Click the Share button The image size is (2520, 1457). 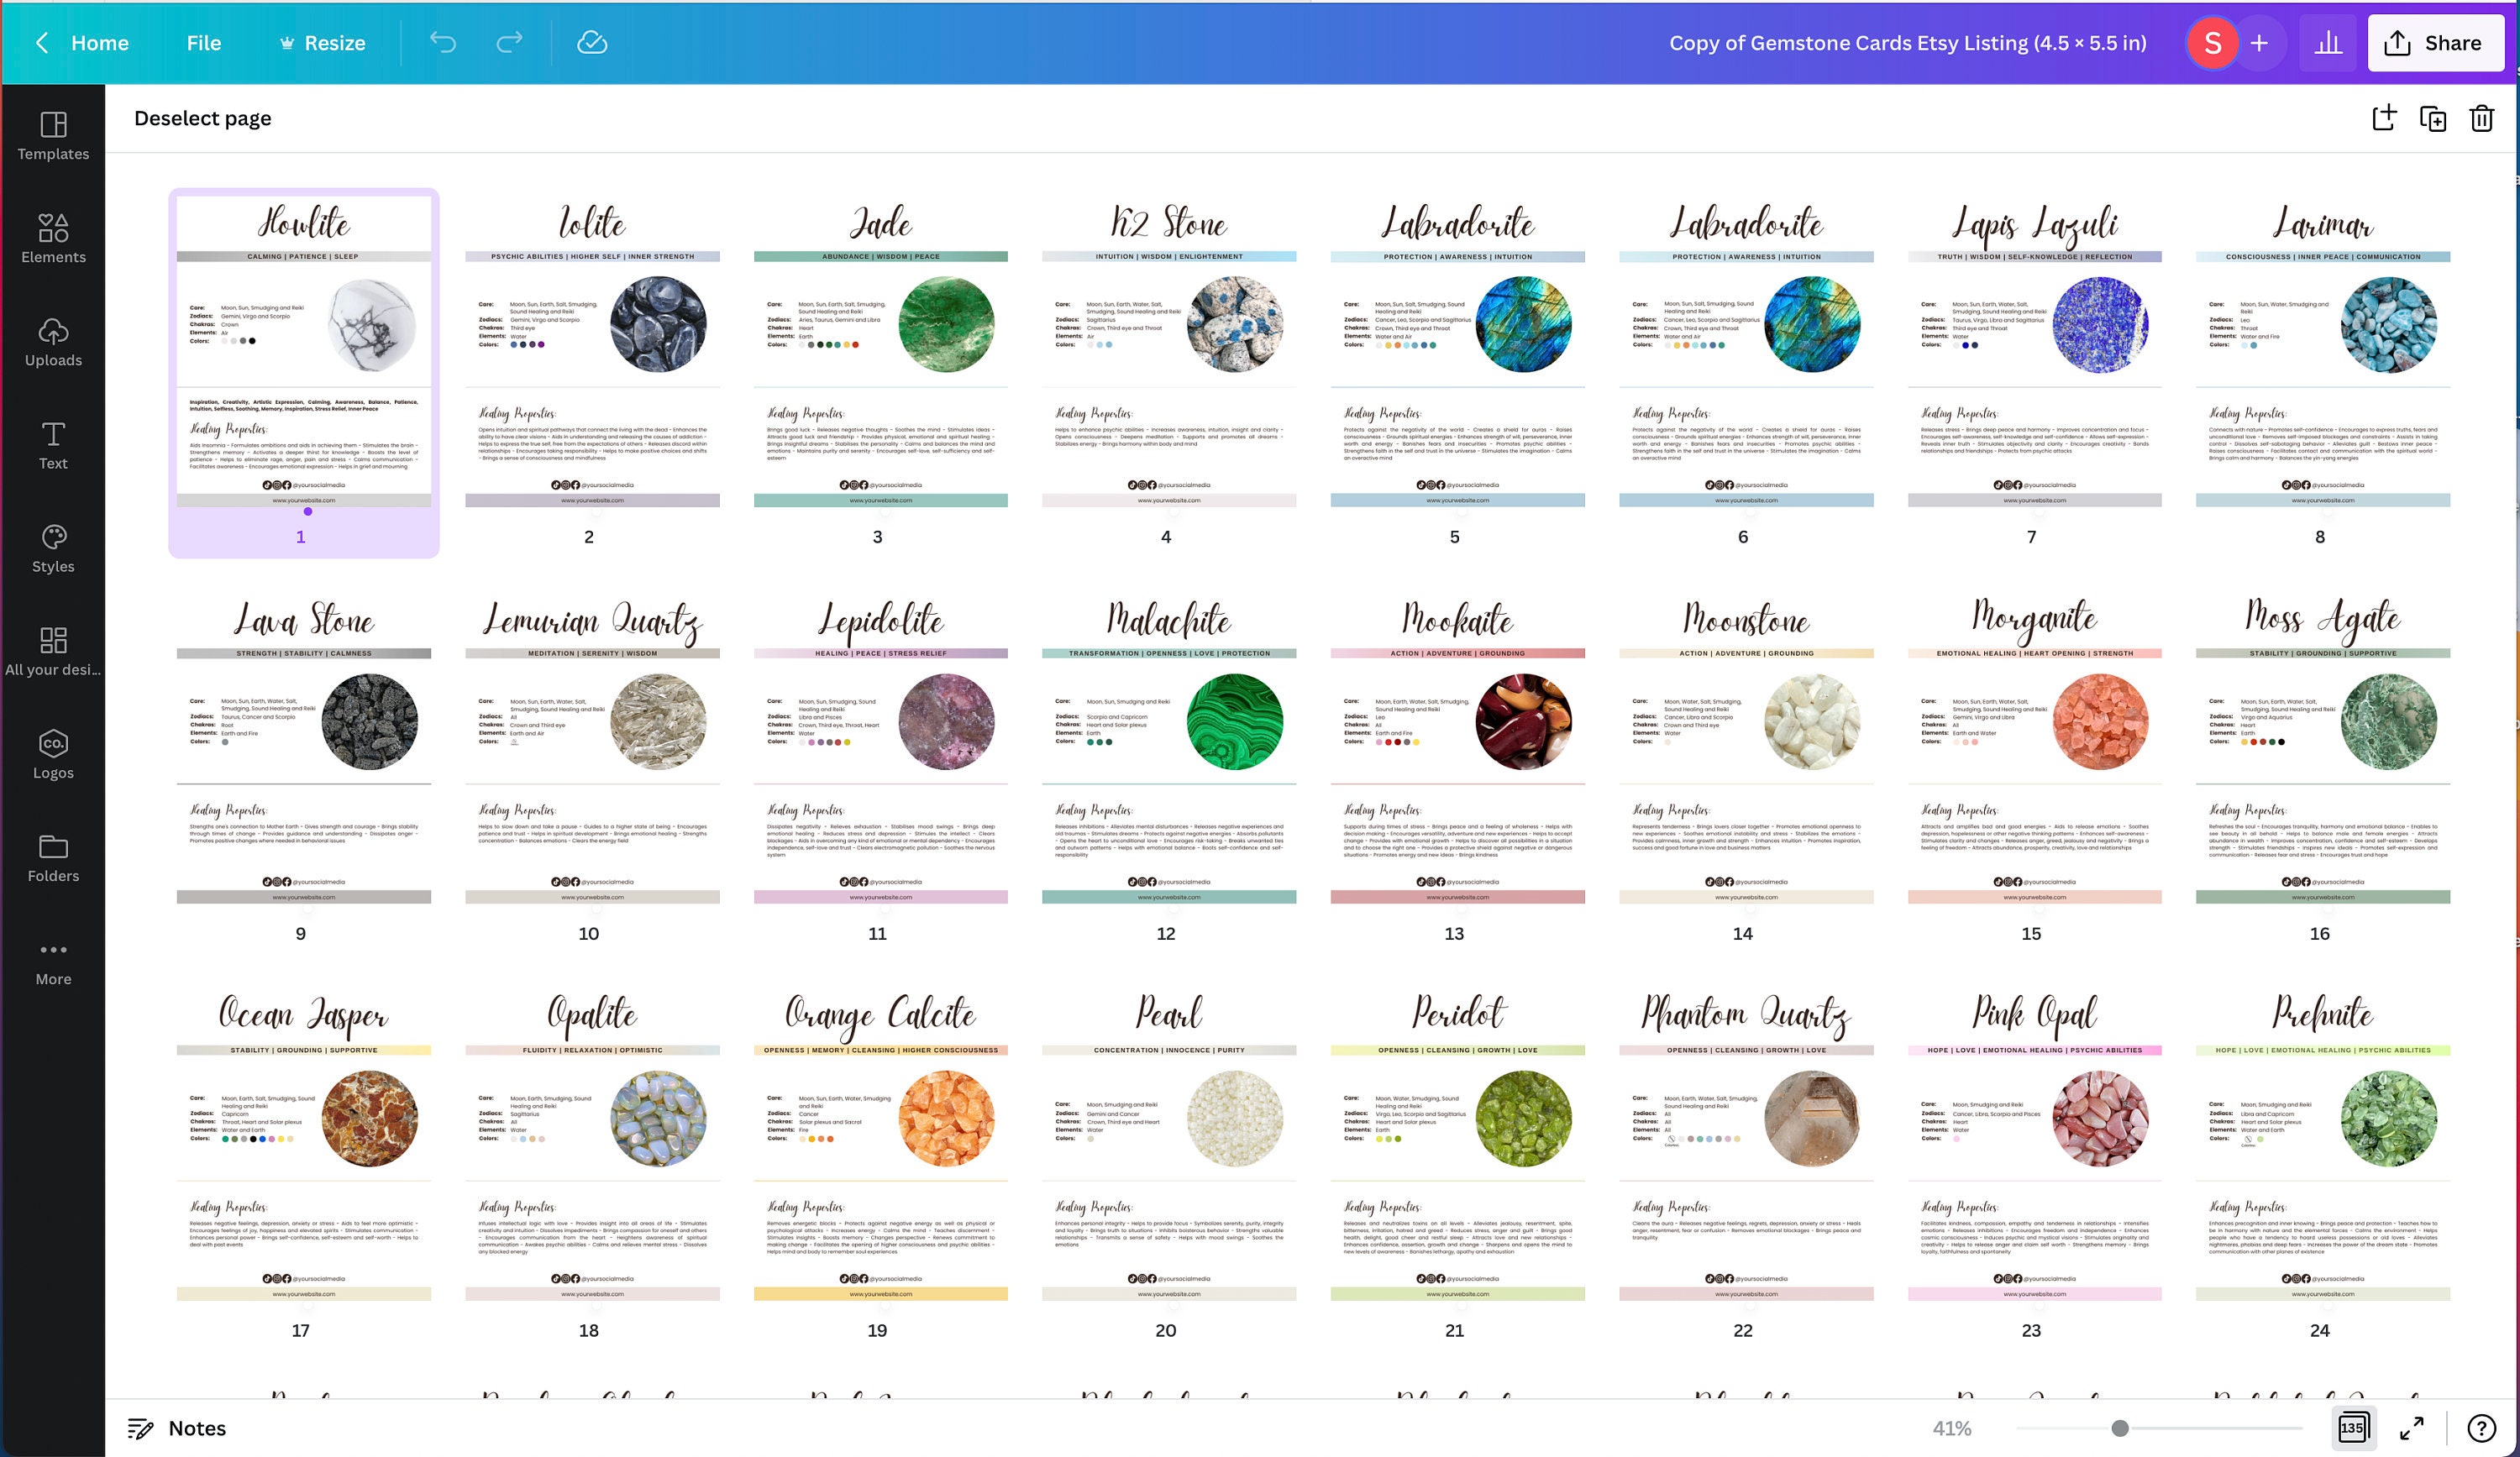(2435, 43)
